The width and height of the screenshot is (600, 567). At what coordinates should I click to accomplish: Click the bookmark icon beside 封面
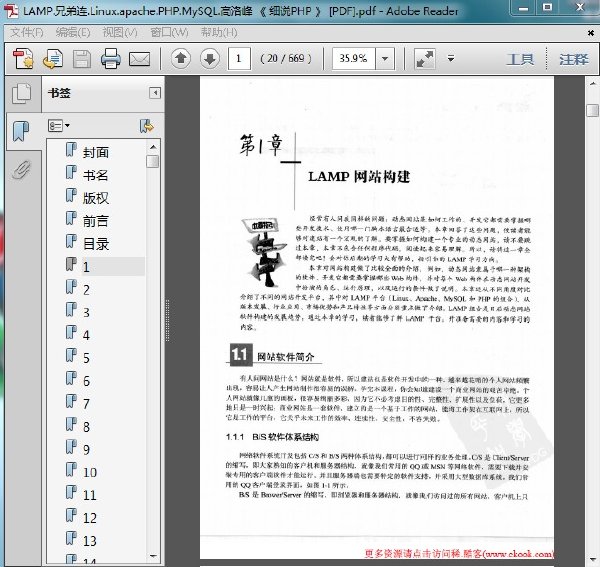coord(71,150)
